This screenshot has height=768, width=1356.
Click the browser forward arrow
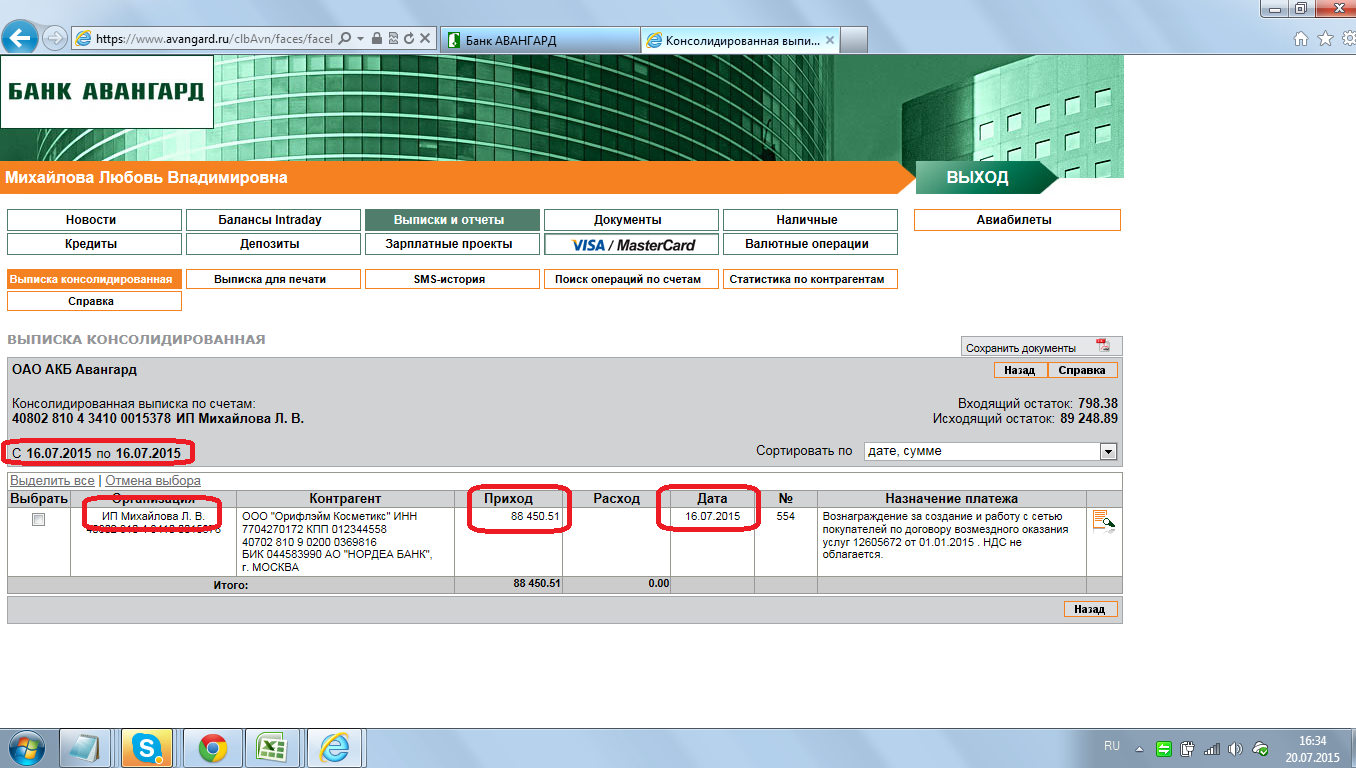56,39
